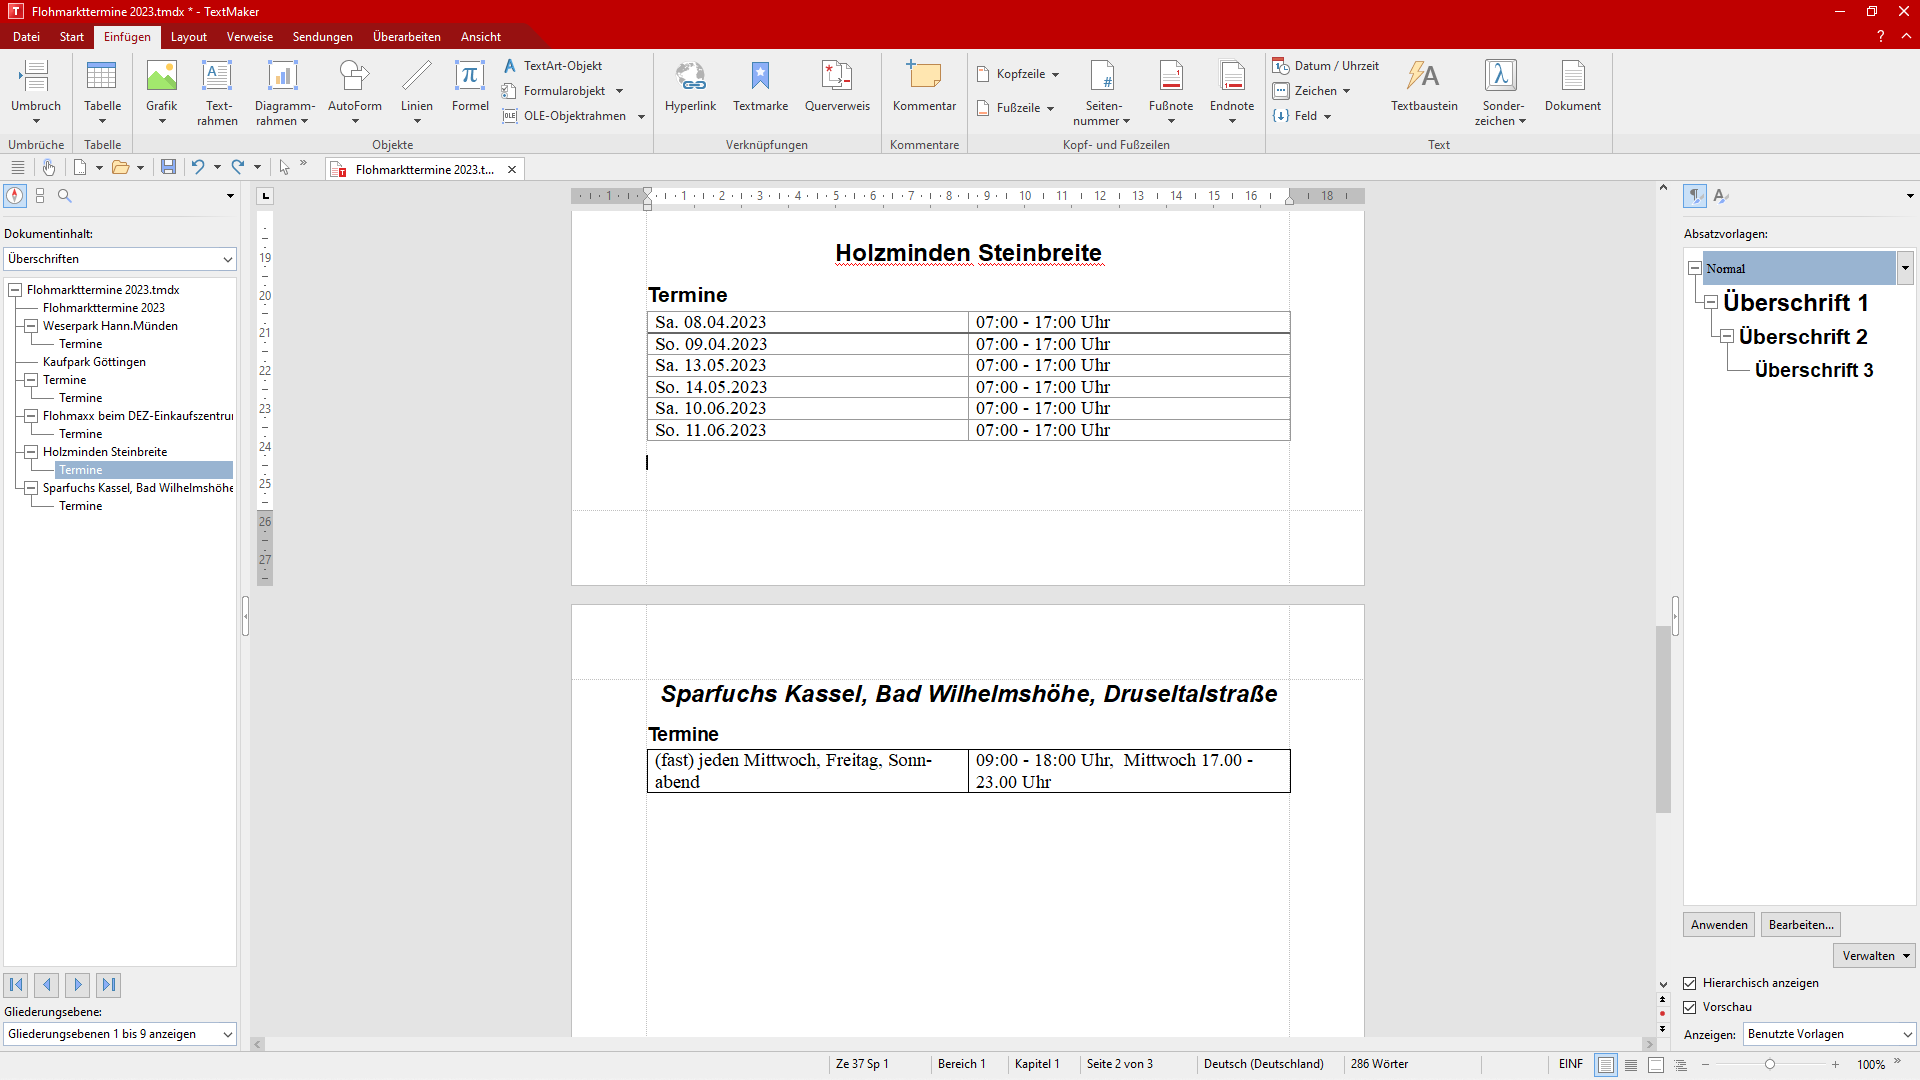Insert a Fußnote
Screen dimensions: 1920x1080
pyautogui.click(x=1171, y=91)
